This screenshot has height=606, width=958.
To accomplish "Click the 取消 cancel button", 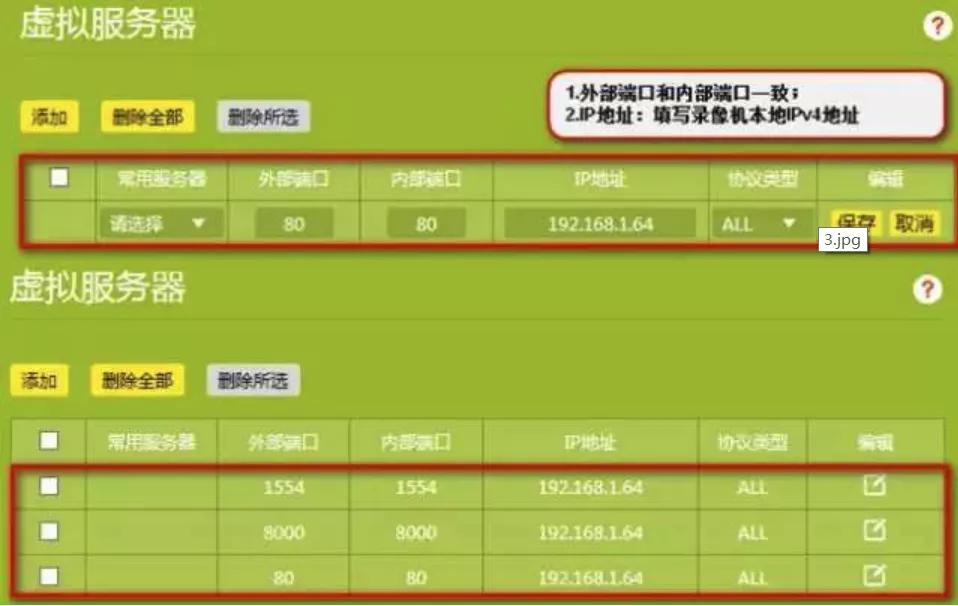I will [916, 224].
